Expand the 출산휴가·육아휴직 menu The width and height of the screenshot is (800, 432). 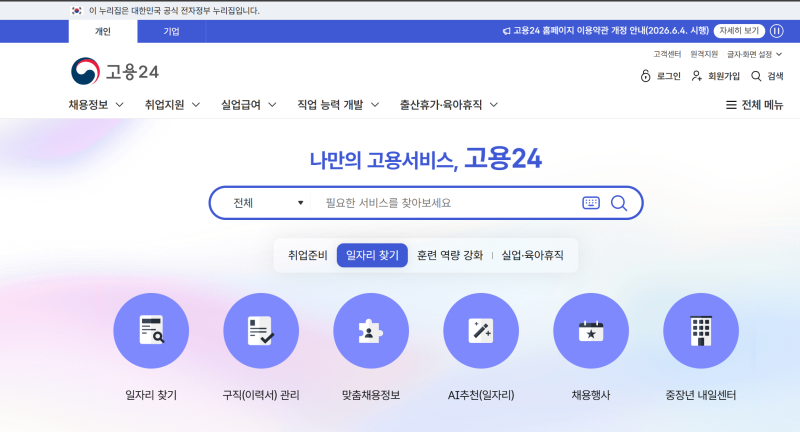(449, 105)
